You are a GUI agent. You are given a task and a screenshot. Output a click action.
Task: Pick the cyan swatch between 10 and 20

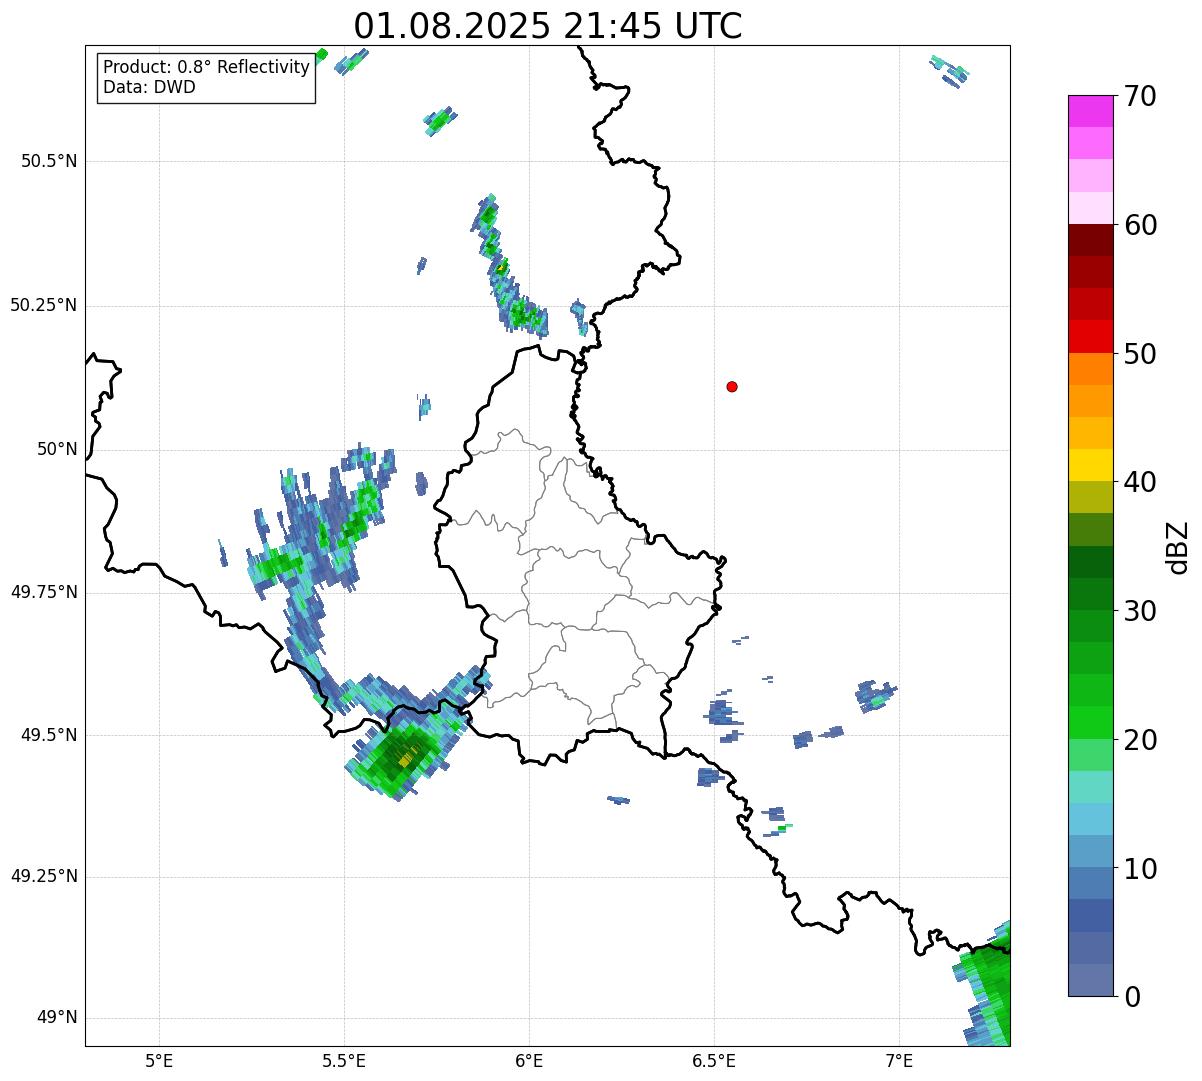click(x=1090, y=819)
